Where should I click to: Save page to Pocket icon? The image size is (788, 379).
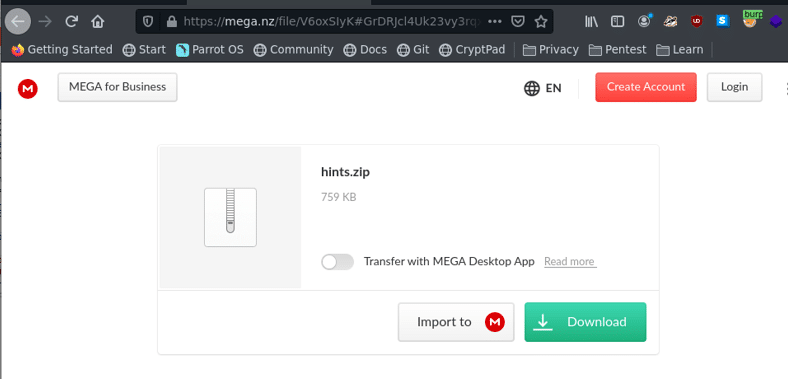point(518,22)
